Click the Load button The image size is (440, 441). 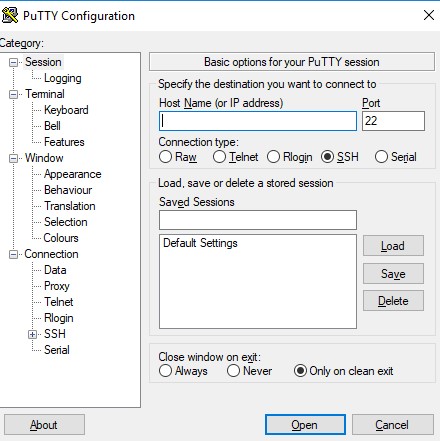393,246
